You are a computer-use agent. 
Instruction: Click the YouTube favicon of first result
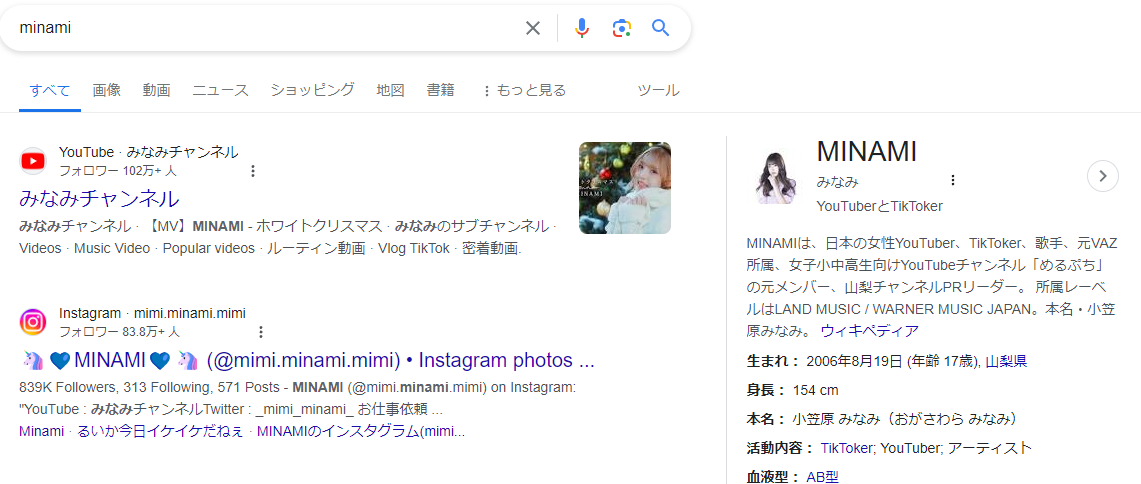33,161
